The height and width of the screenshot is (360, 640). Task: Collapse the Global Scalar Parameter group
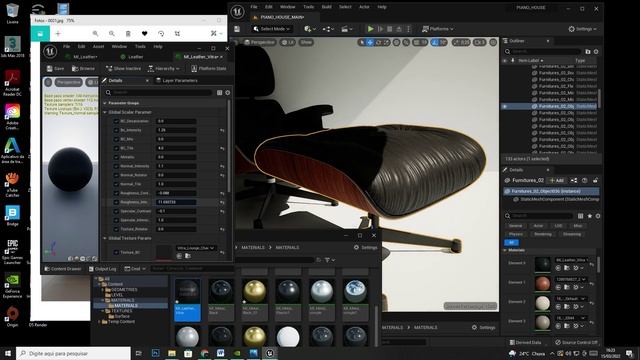click(x=105, y=112)
